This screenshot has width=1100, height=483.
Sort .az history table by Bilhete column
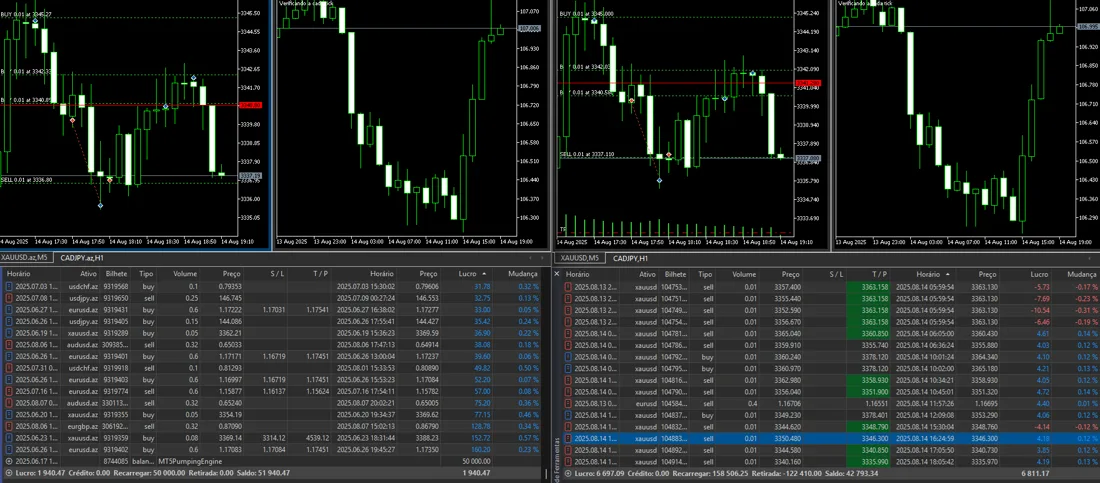click(116, 274)
